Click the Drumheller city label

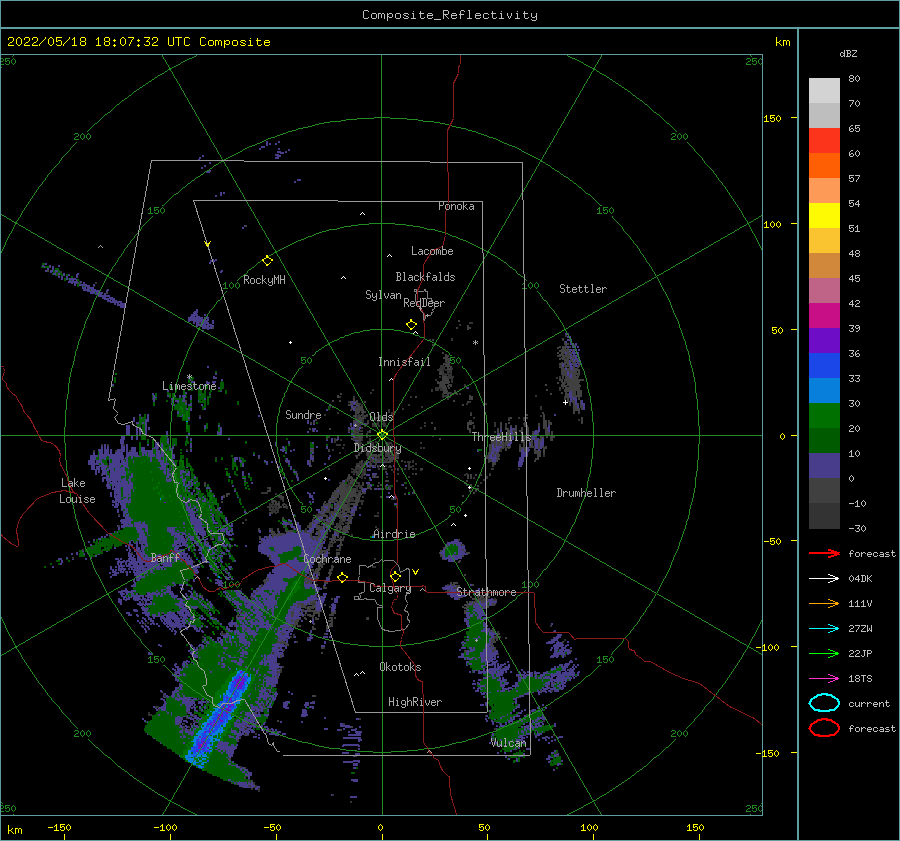[586, 493]
